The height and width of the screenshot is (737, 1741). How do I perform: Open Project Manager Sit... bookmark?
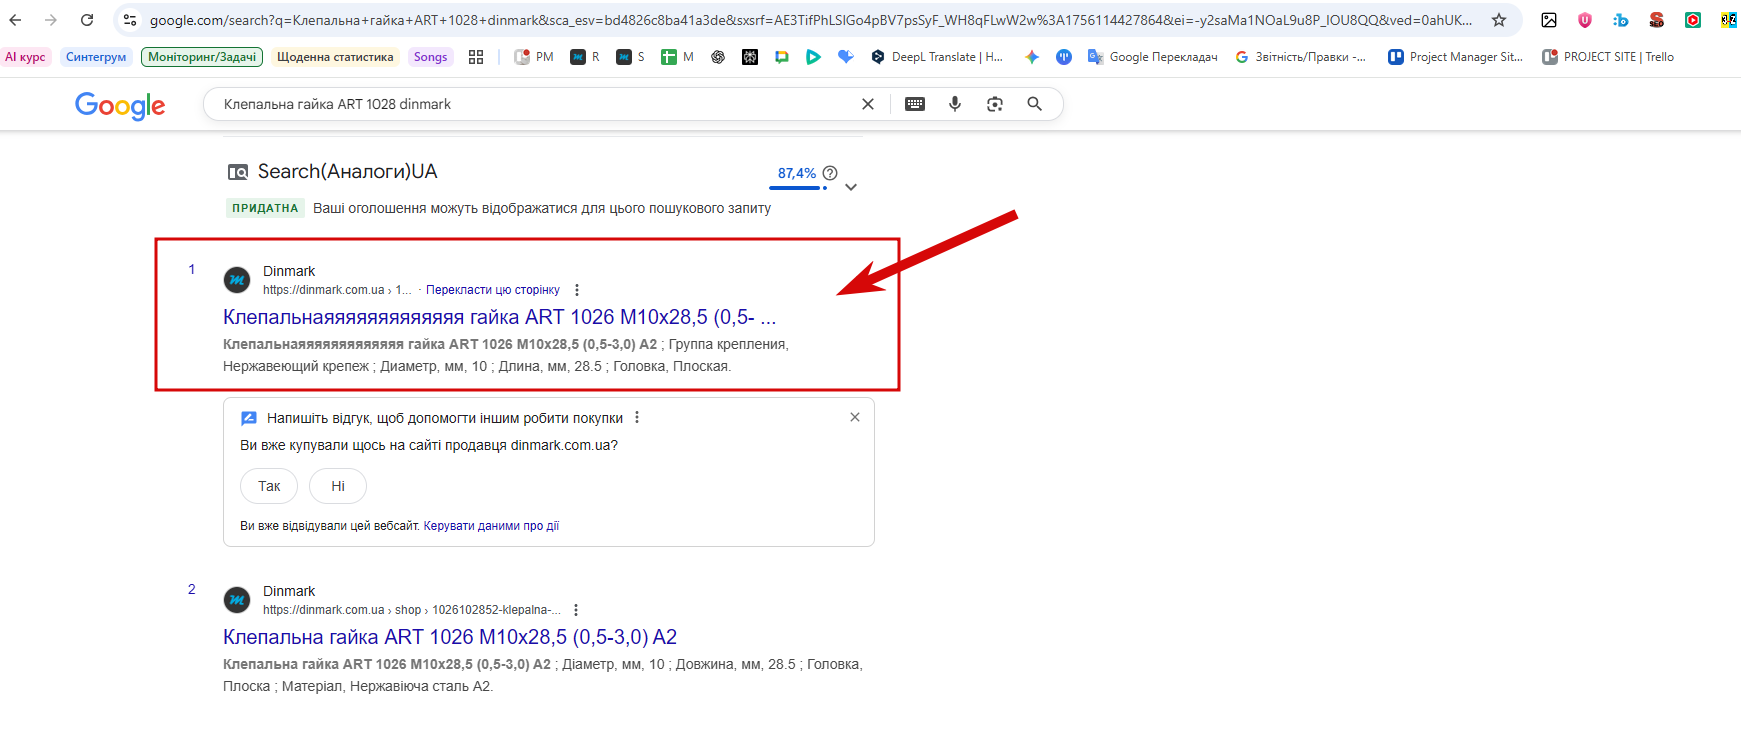(x=1456, y=57)
